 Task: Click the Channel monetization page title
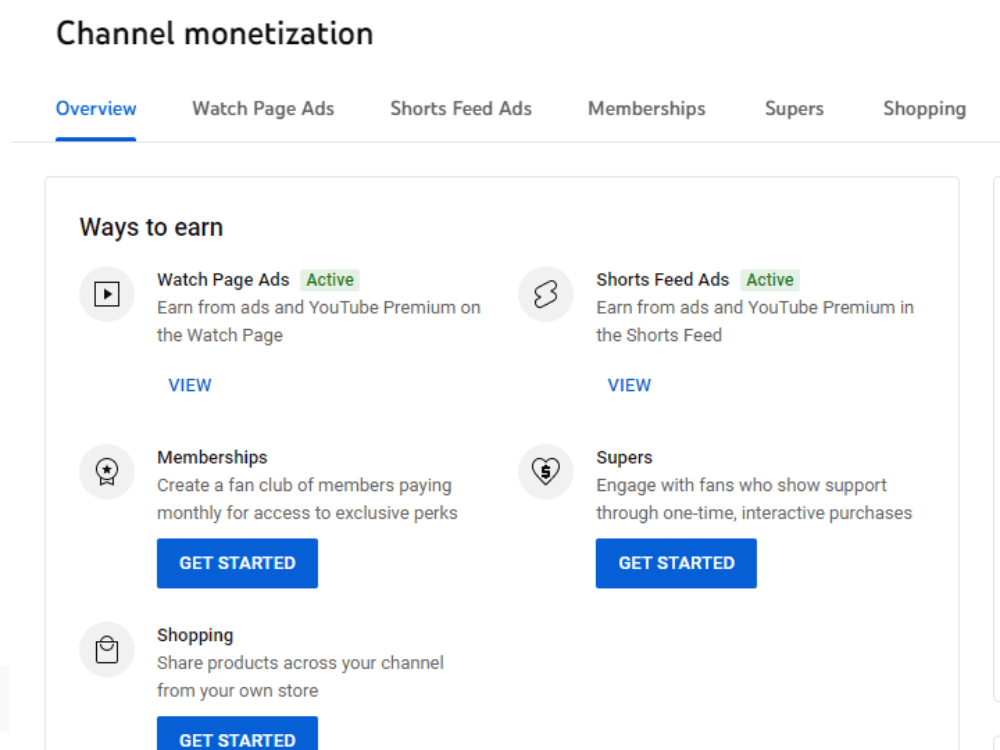(215, 34)
